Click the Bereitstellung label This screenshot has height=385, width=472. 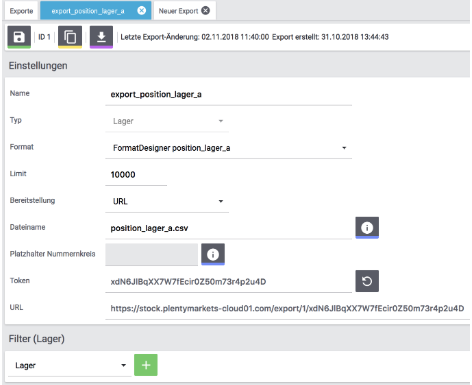[32, 200]
